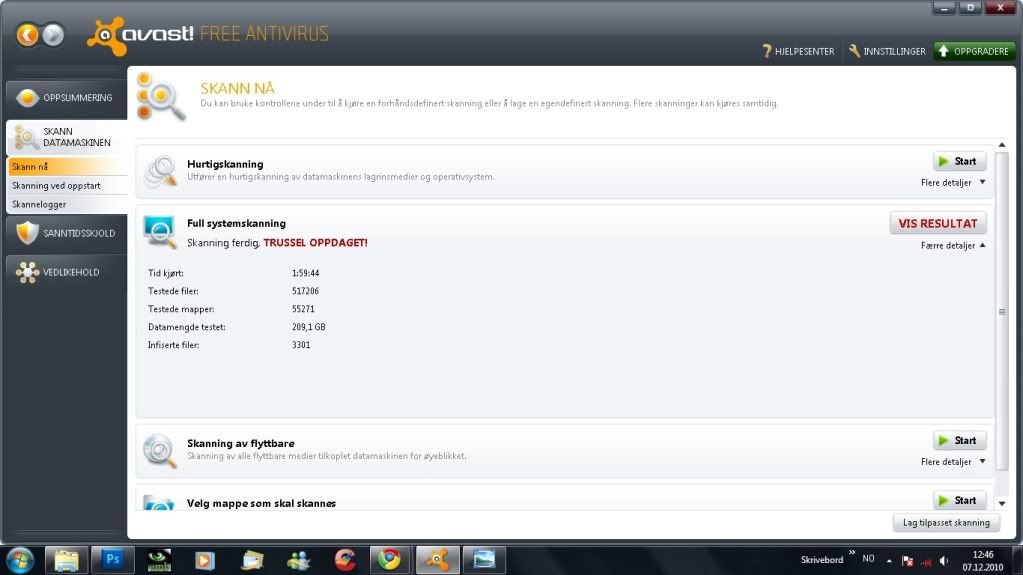Click the VIS RESULTAT button
Screen dimensions: 1023x575
point(937,223)
